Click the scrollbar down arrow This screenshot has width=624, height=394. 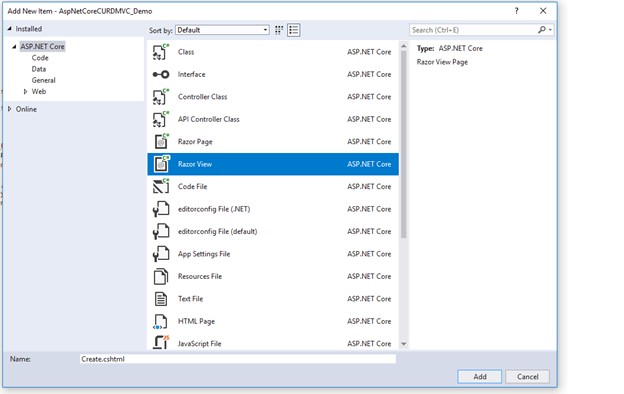[404, 344]
